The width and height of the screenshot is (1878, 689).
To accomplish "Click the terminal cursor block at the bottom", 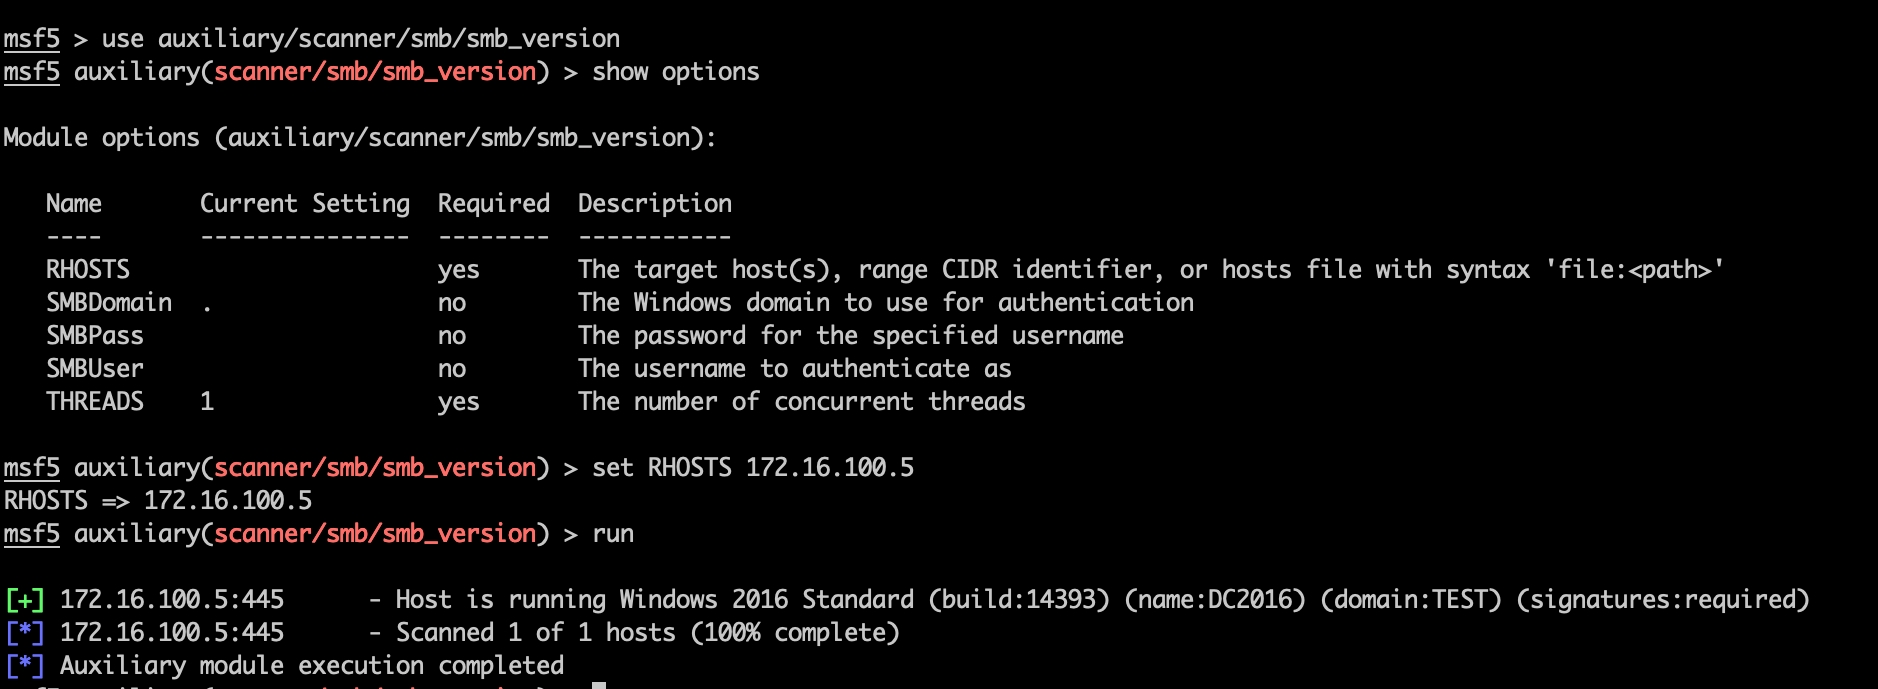I will tap(599, 685).
